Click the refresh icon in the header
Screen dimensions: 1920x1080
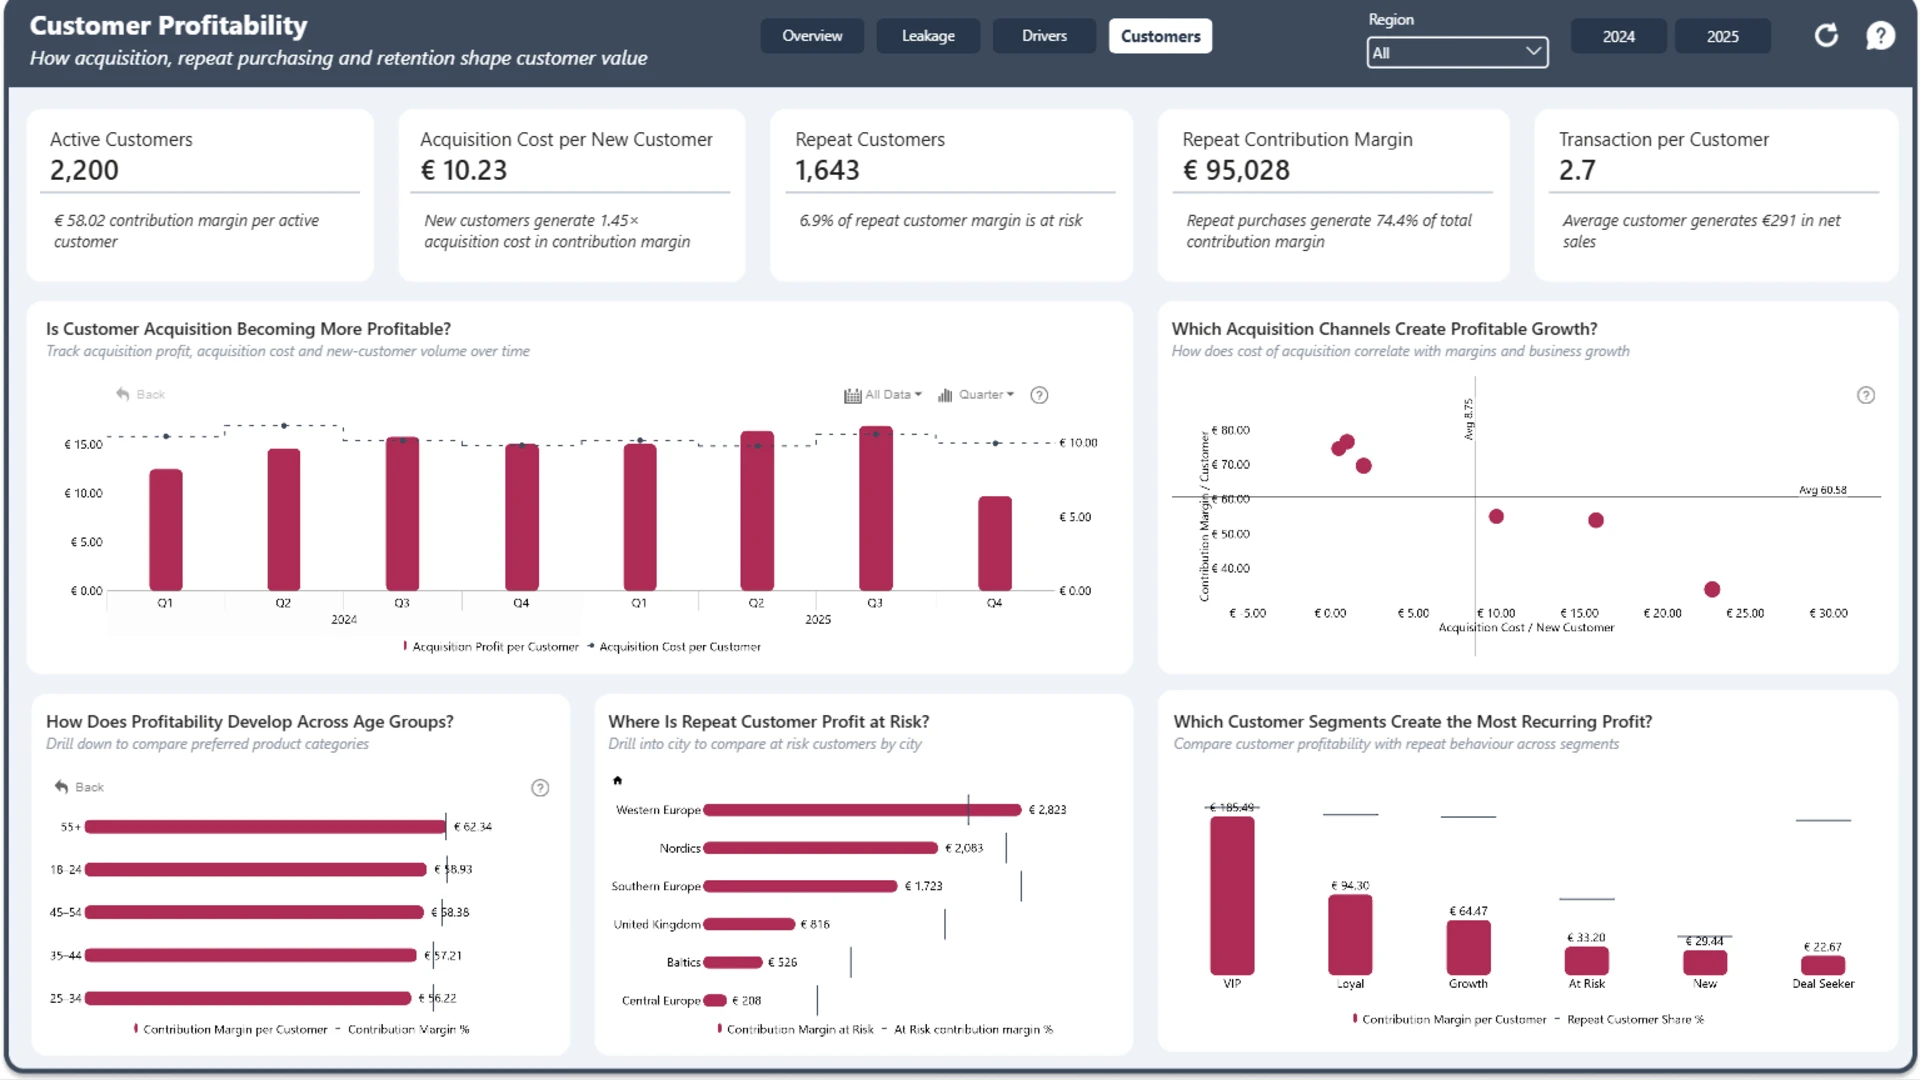tap(1826, 36)
